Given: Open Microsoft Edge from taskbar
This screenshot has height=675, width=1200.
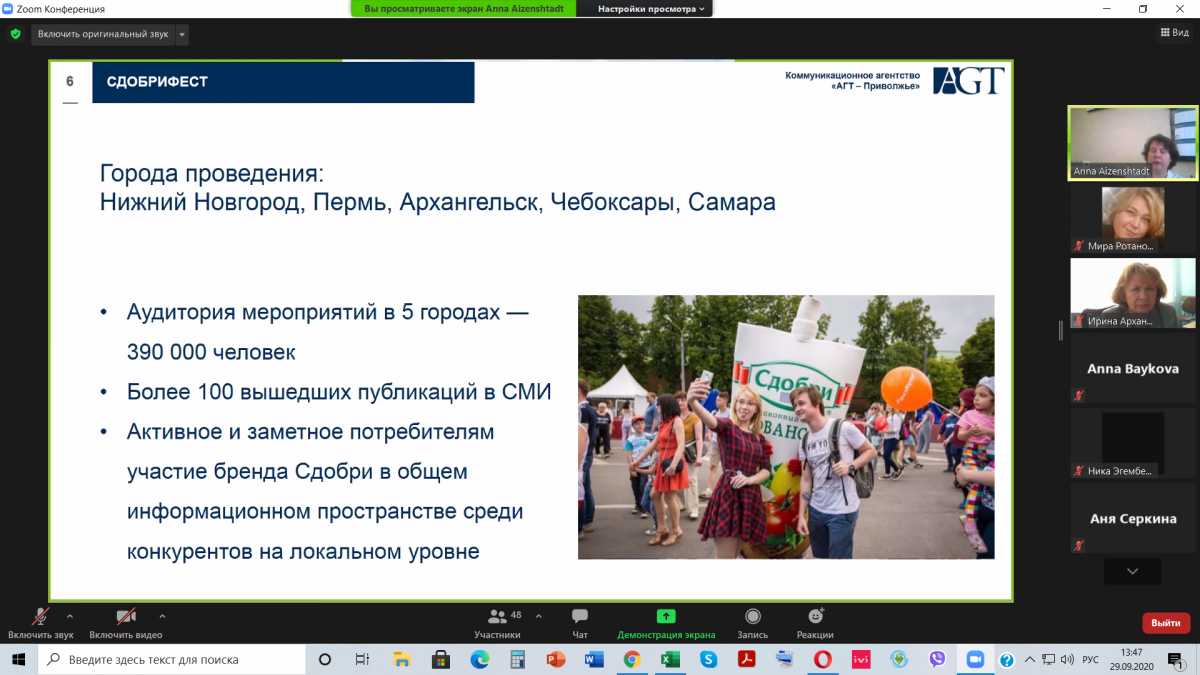Looking at the screenshot, I should (x=479, y=660).
